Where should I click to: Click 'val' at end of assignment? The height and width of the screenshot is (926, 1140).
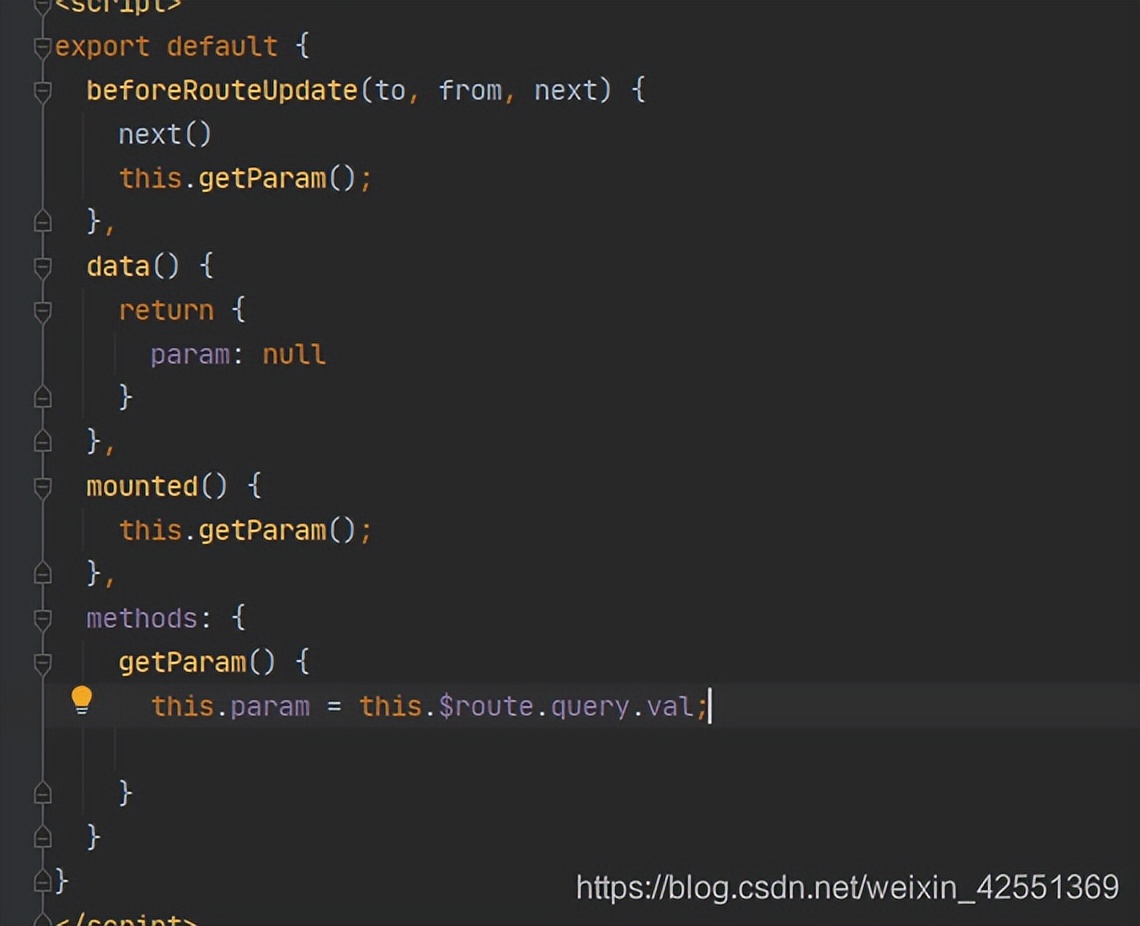[x=670, y=706]
